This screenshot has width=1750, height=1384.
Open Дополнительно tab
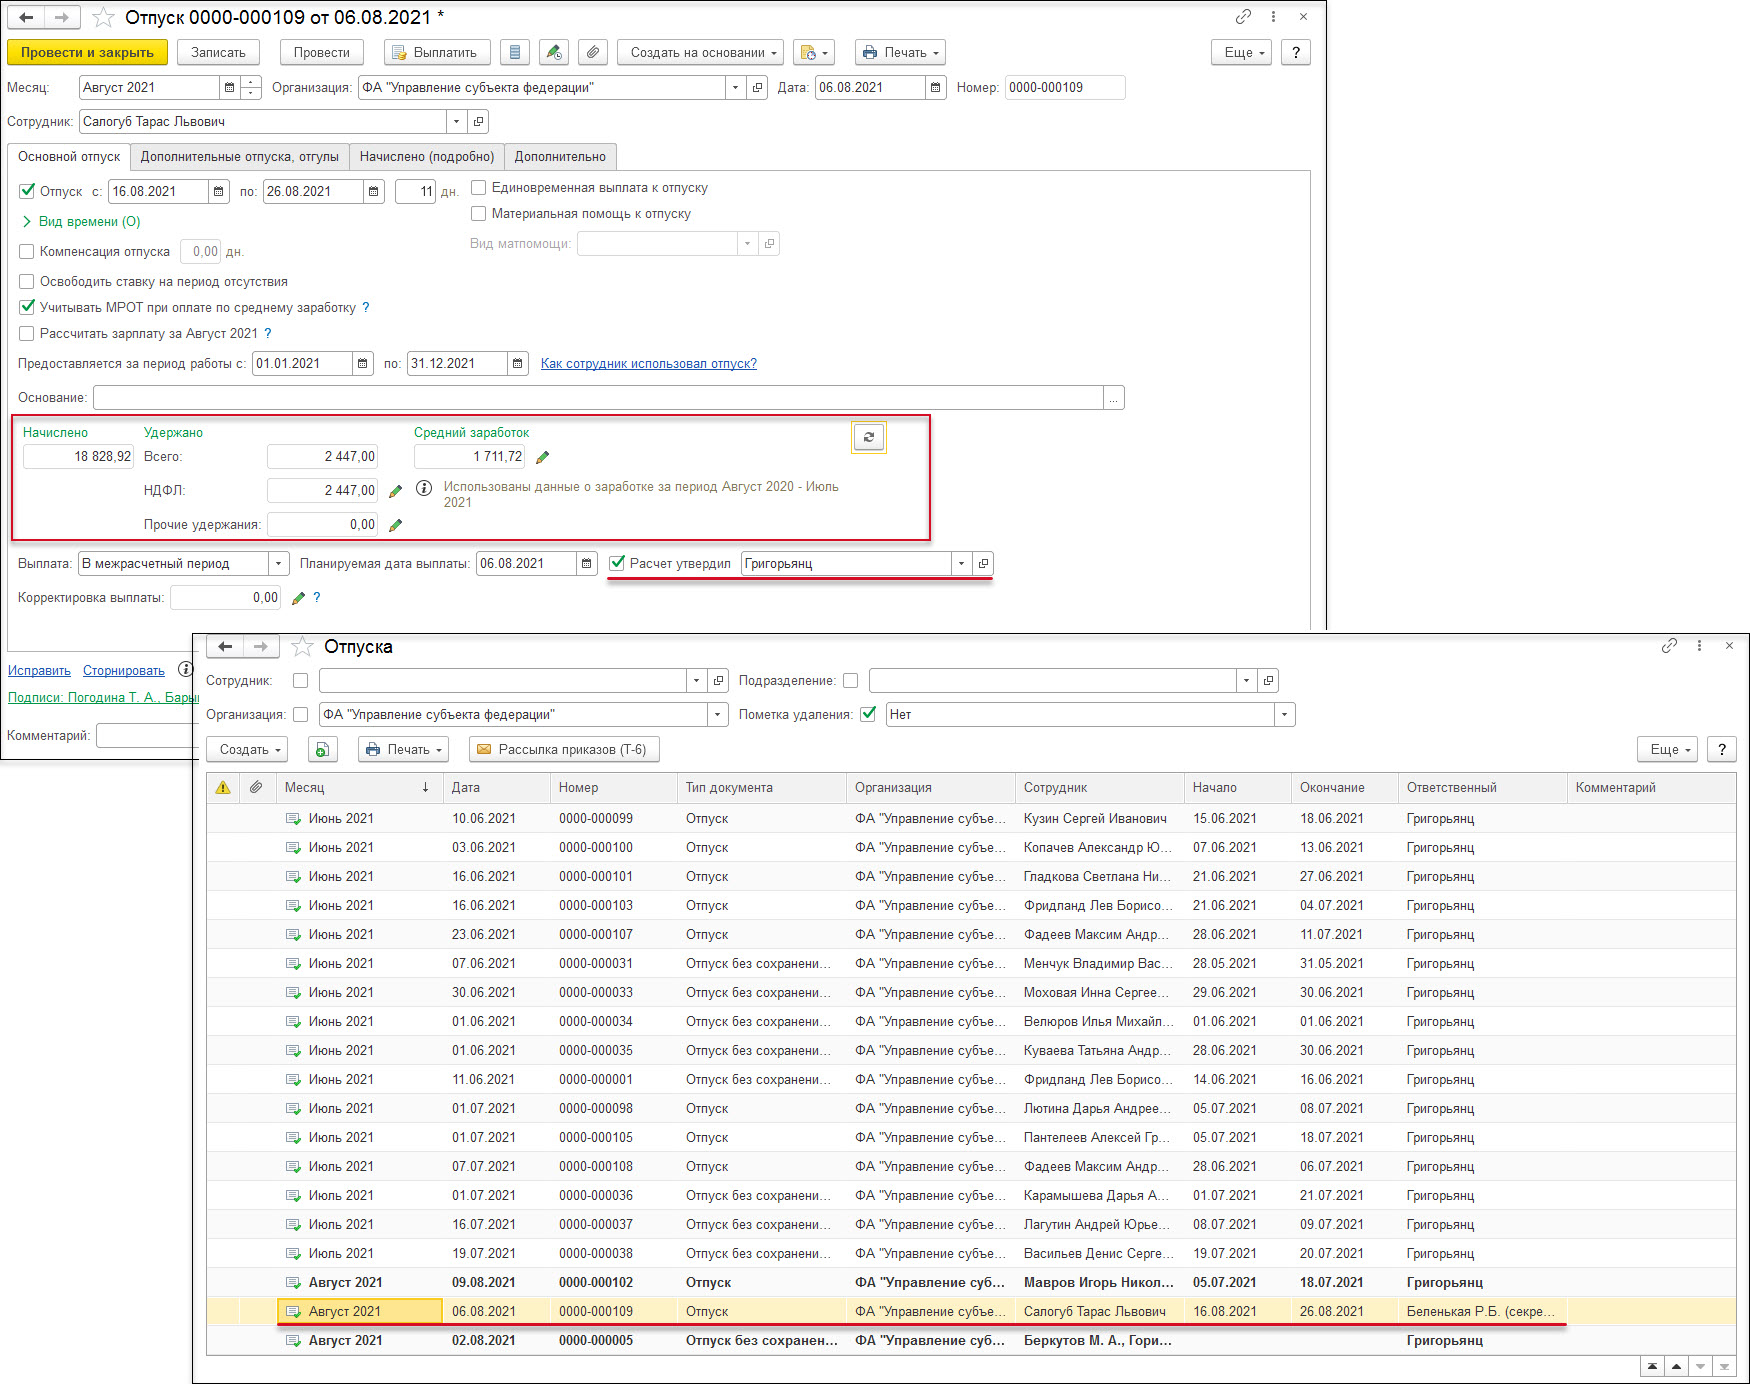click(560, 157)
